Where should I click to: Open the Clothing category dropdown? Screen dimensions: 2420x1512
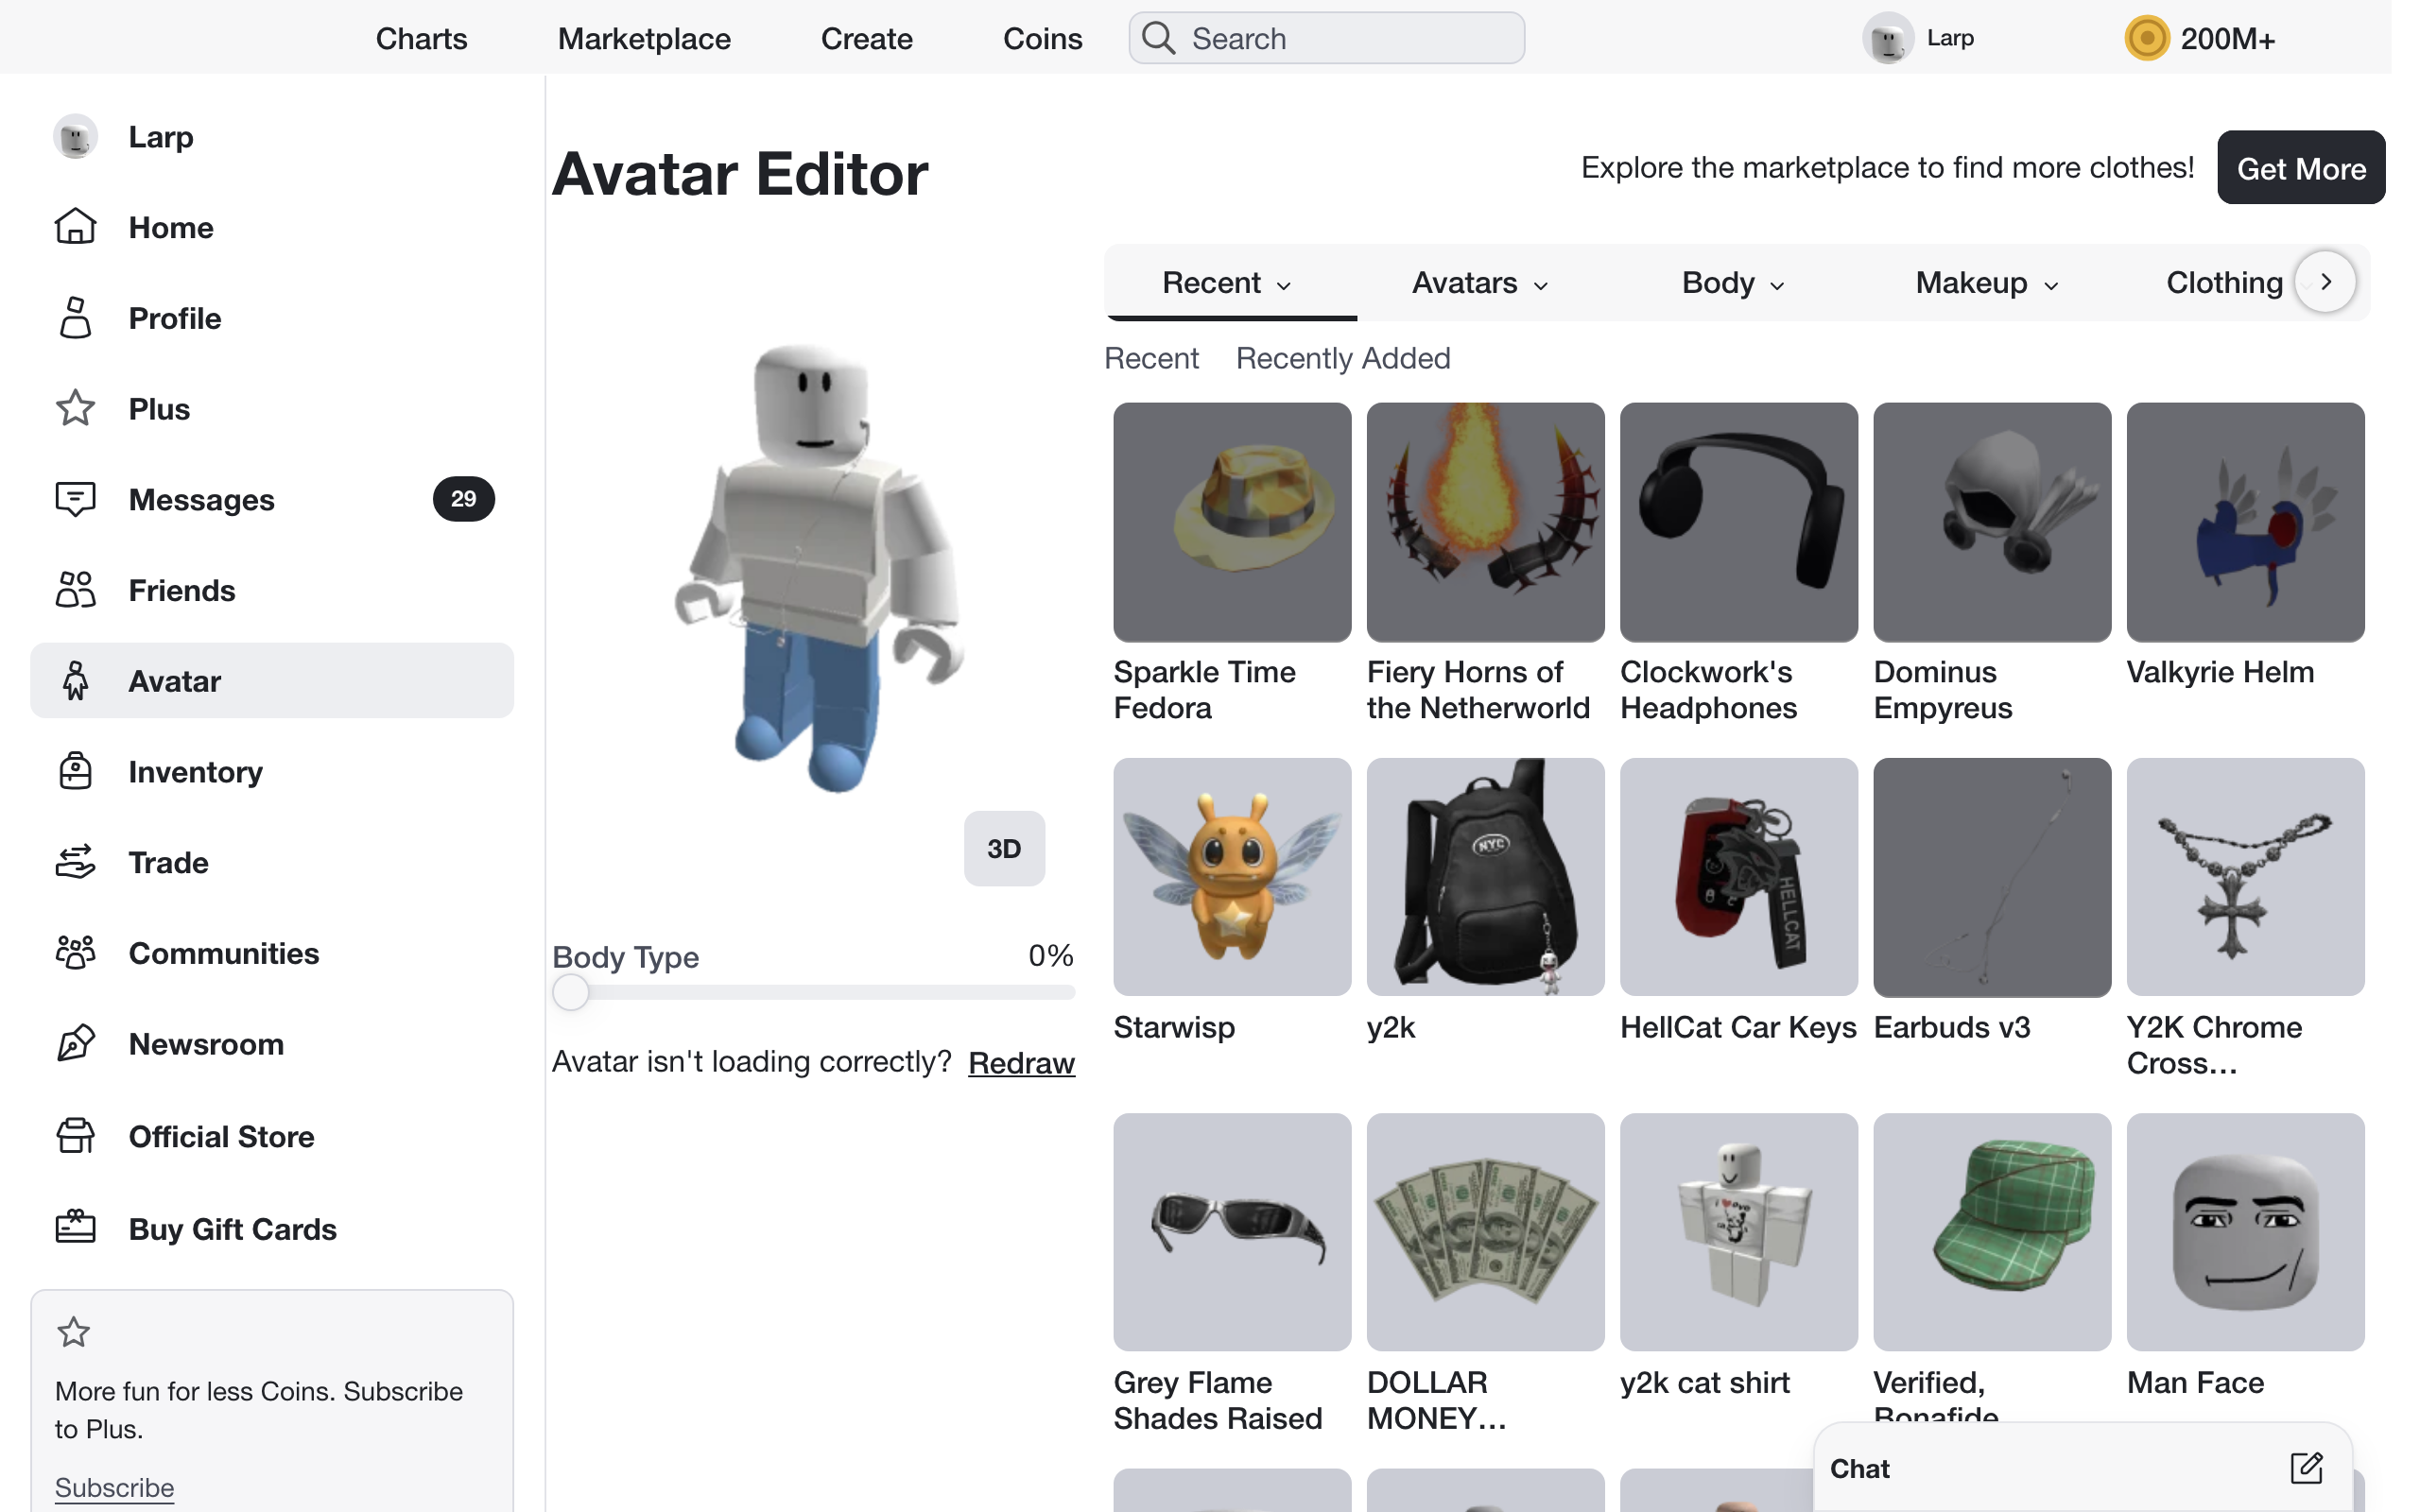tap(2224, 283)
